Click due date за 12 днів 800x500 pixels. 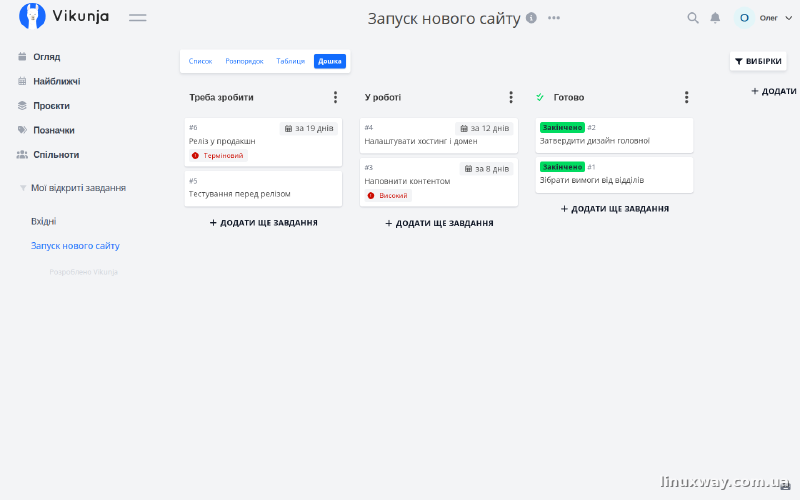click(484, 129)
